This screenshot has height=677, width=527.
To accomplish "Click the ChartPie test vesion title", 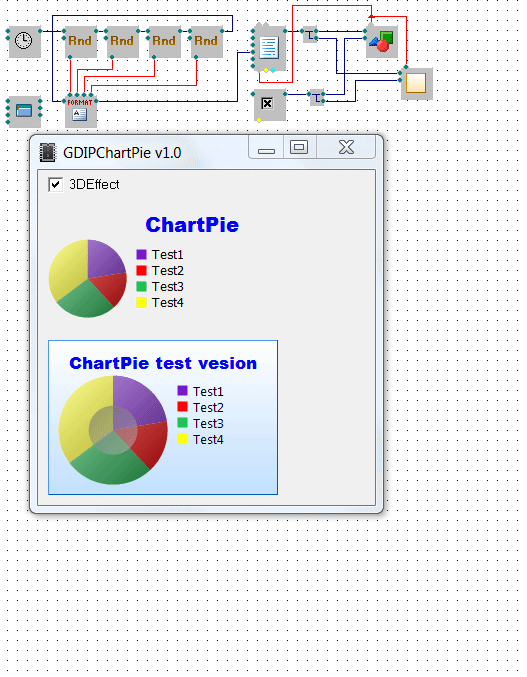I will tap(163, 363).
